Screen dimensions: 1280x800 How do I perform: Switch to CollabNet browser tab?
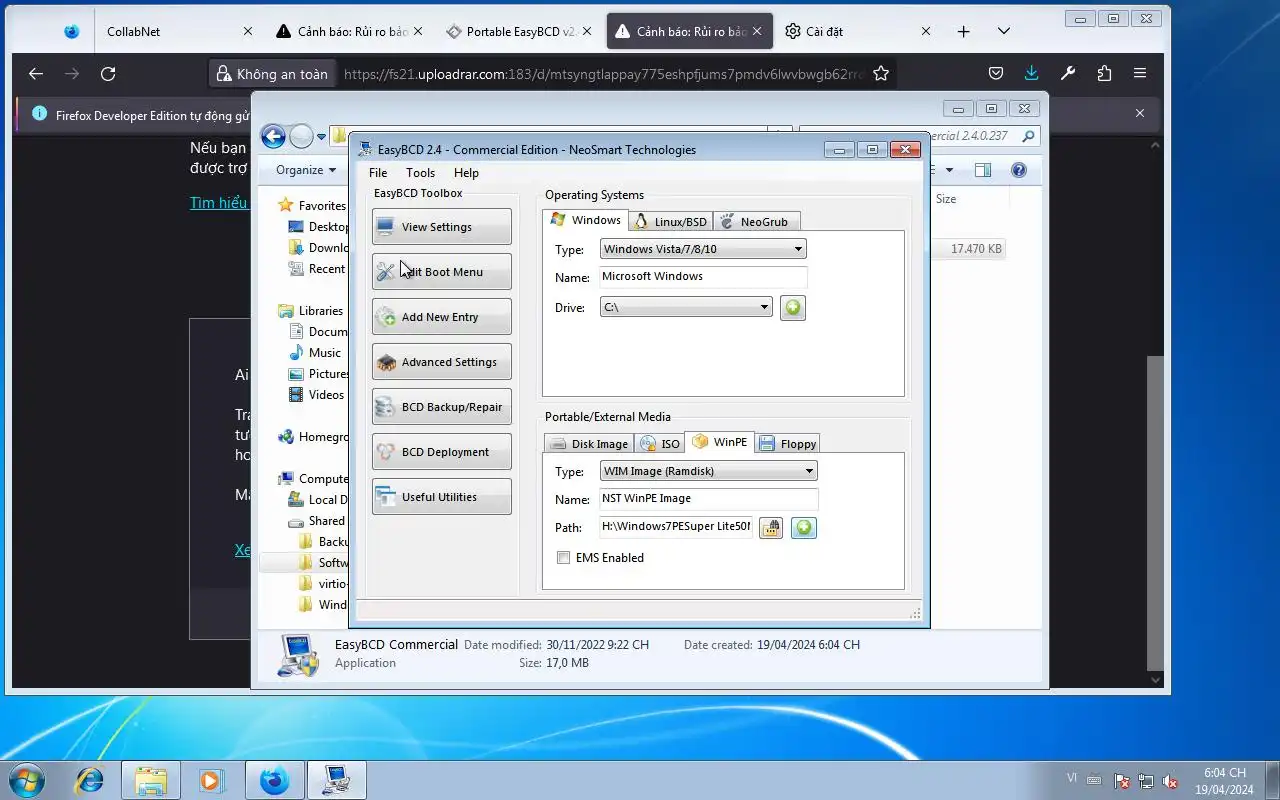(x=180, y=31)
